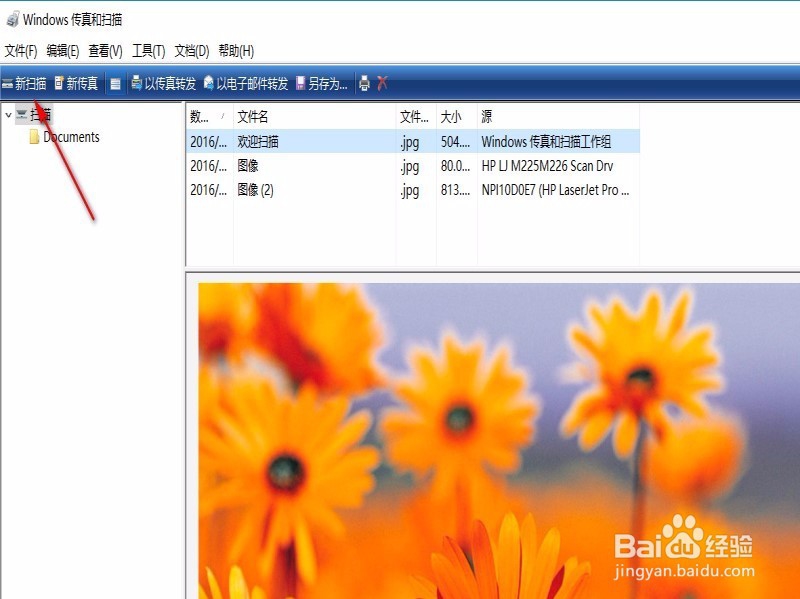Open the 帮助(H) menu
This screenshot has height=599, width=800.
coord(236,51)
